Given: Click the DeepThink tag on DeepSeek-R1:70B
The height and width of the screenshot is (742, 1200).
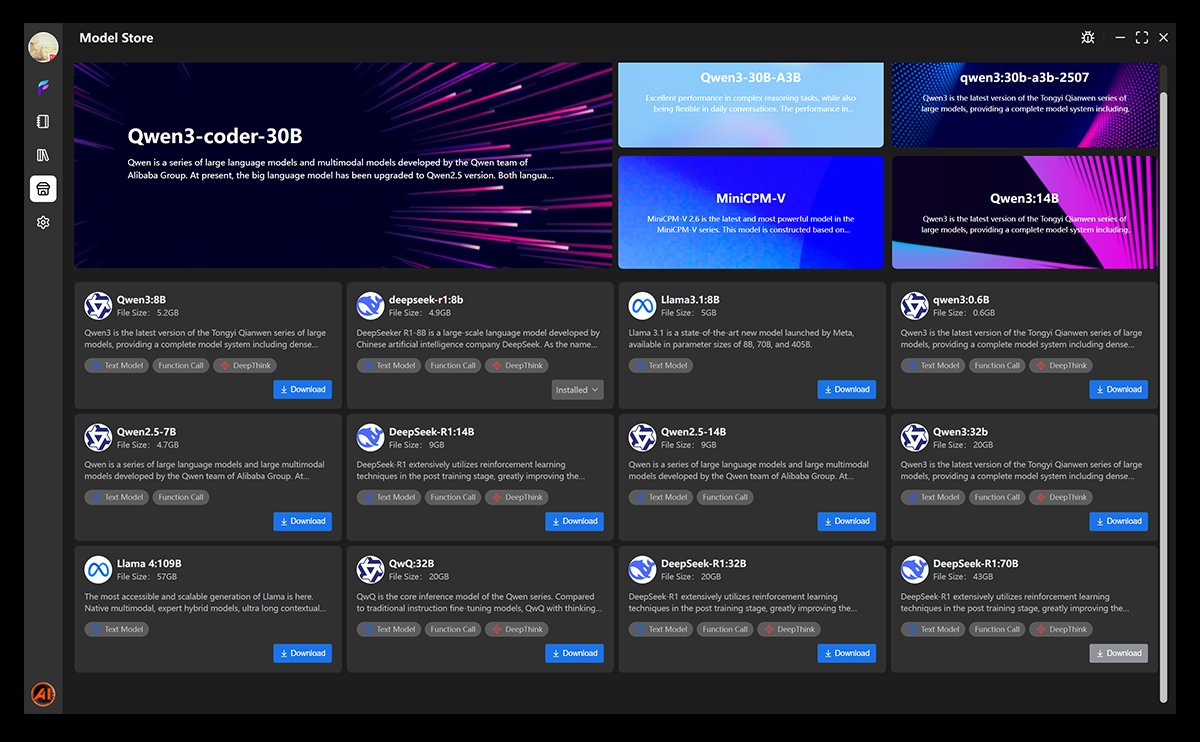Looking at the screenshot, I should point(1060,629).
